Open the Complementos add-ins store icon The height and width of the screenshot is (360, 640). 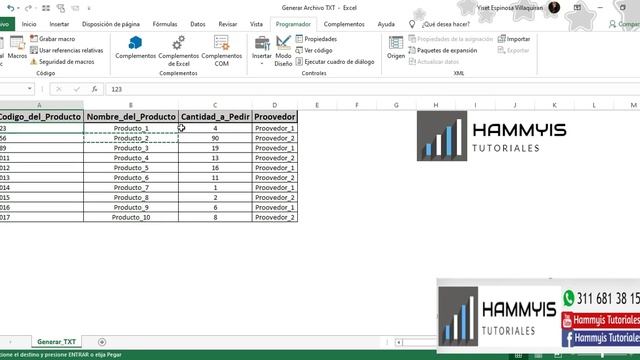pyautogui.click(x=135, y=47)
